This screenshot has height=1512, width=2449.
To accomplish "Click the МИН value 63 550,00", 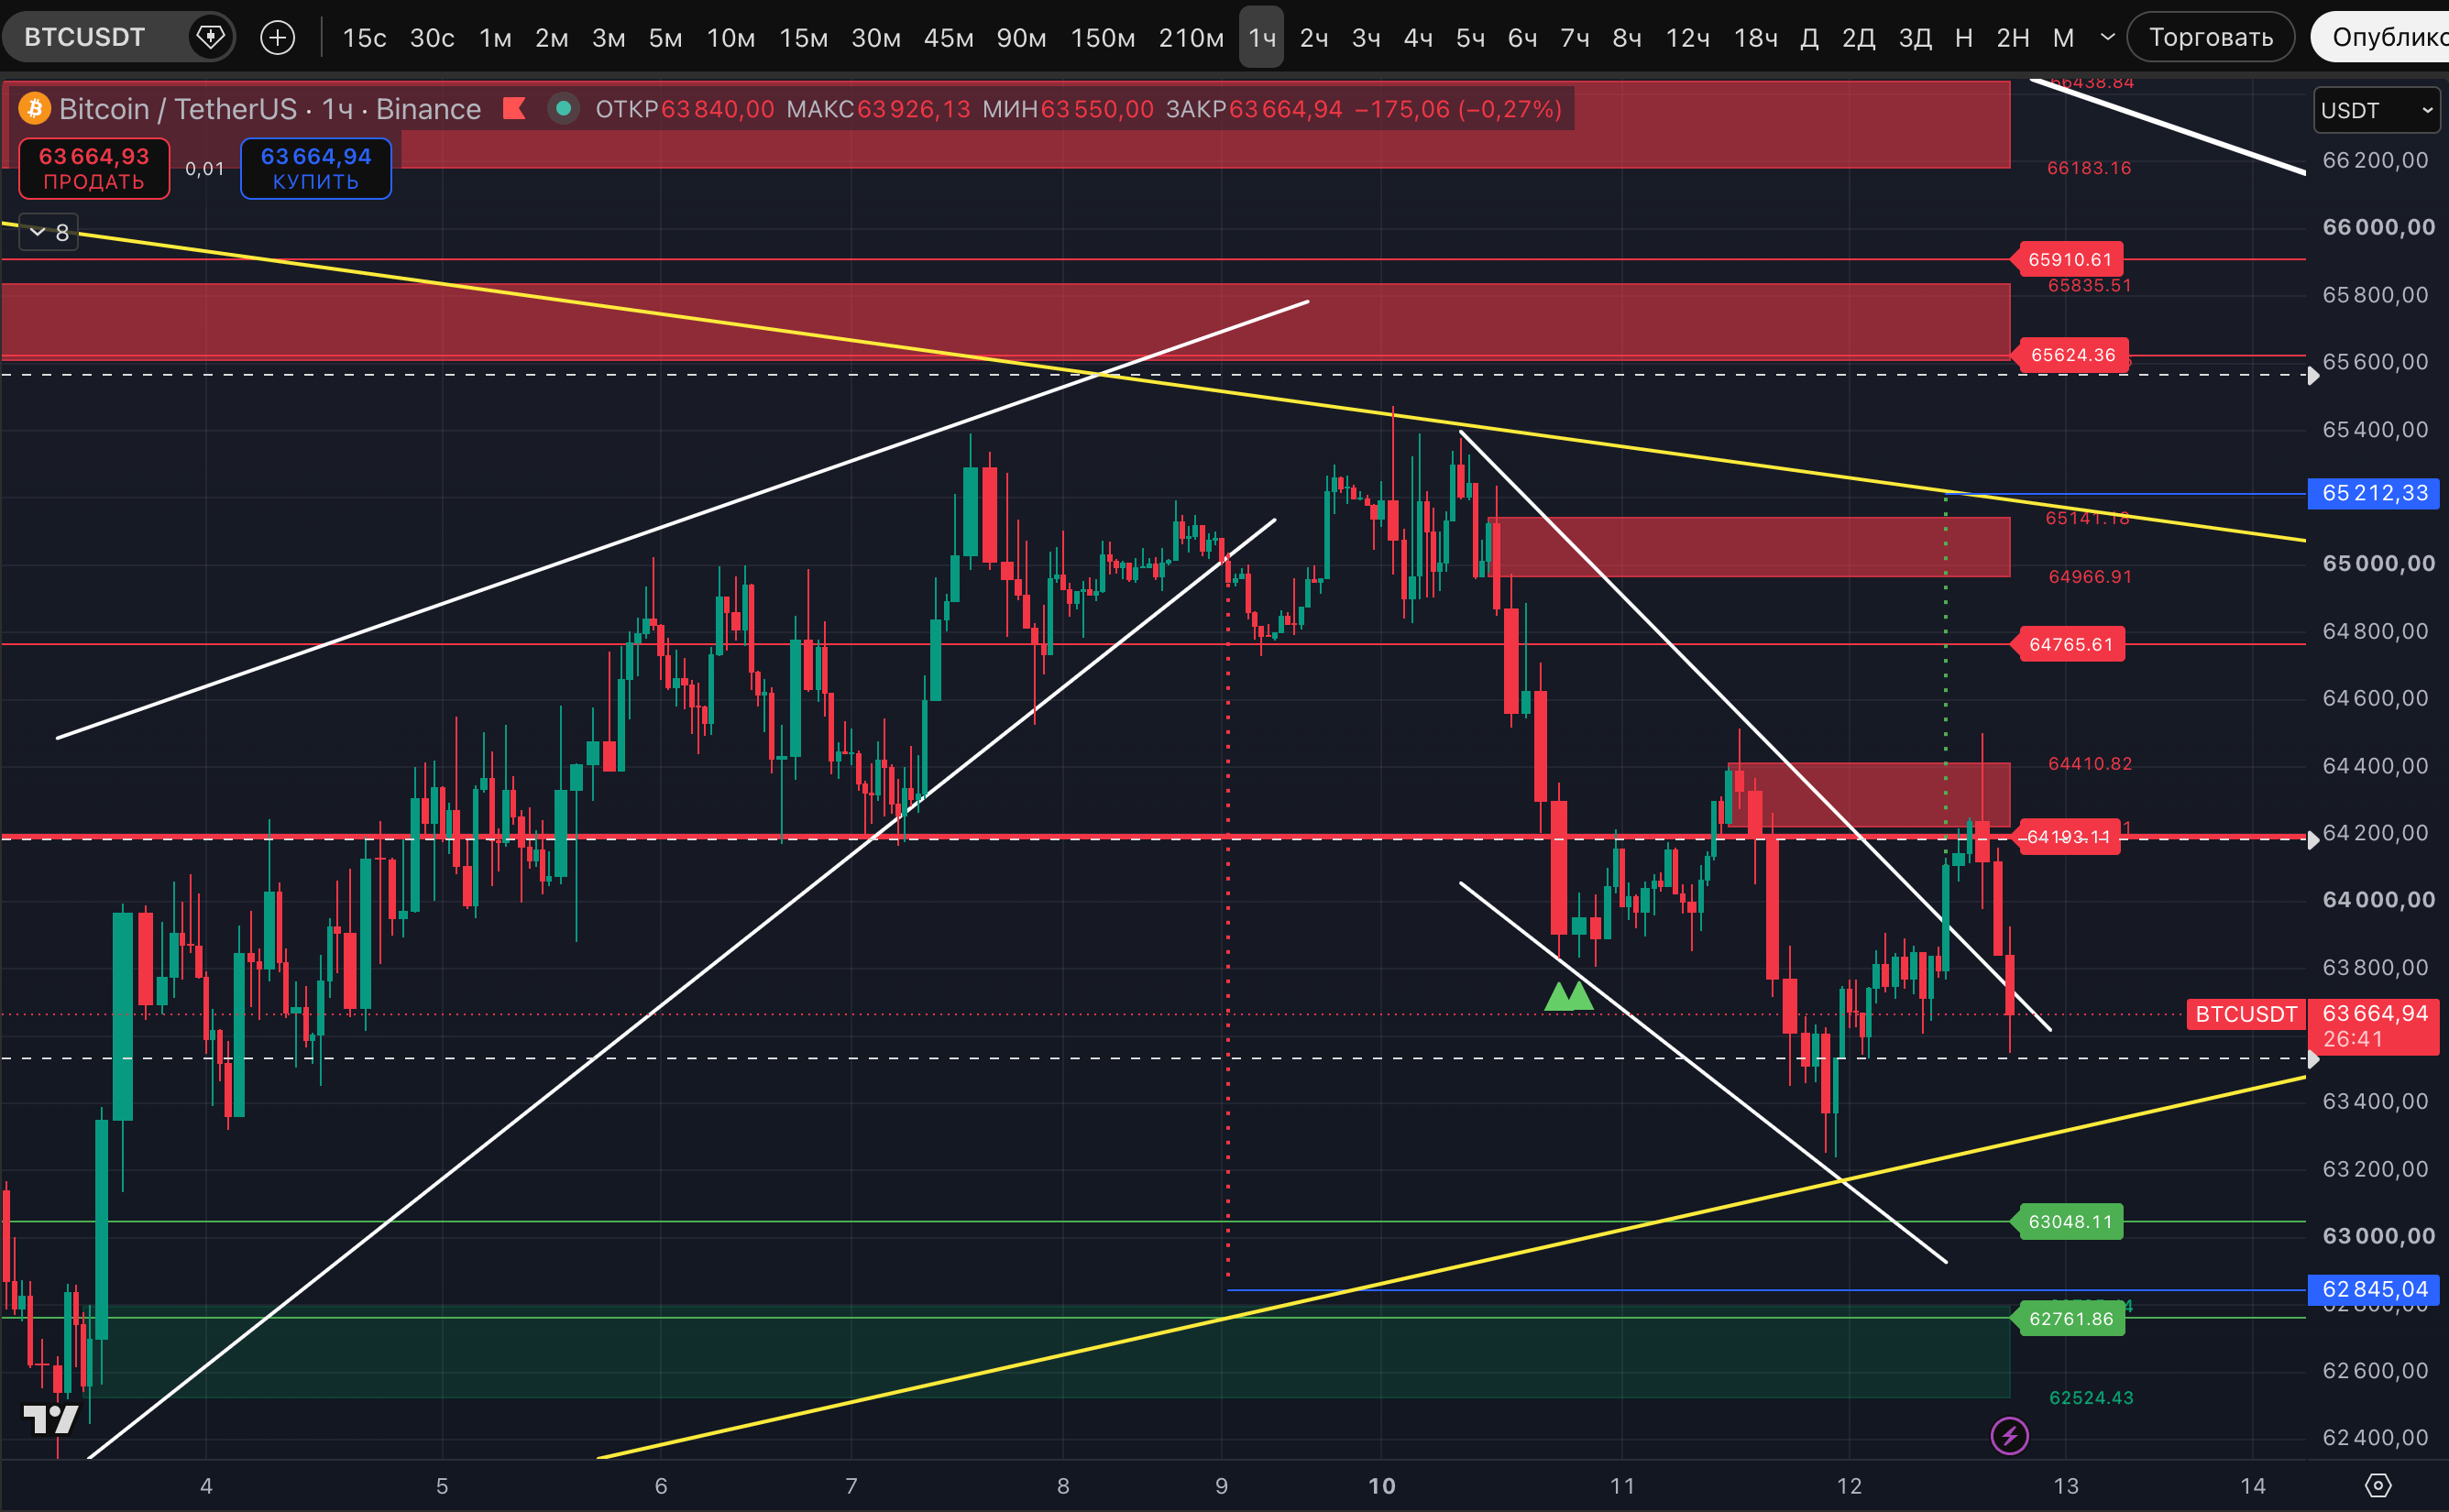I will pyautogui.click(x=1097, y=109).
